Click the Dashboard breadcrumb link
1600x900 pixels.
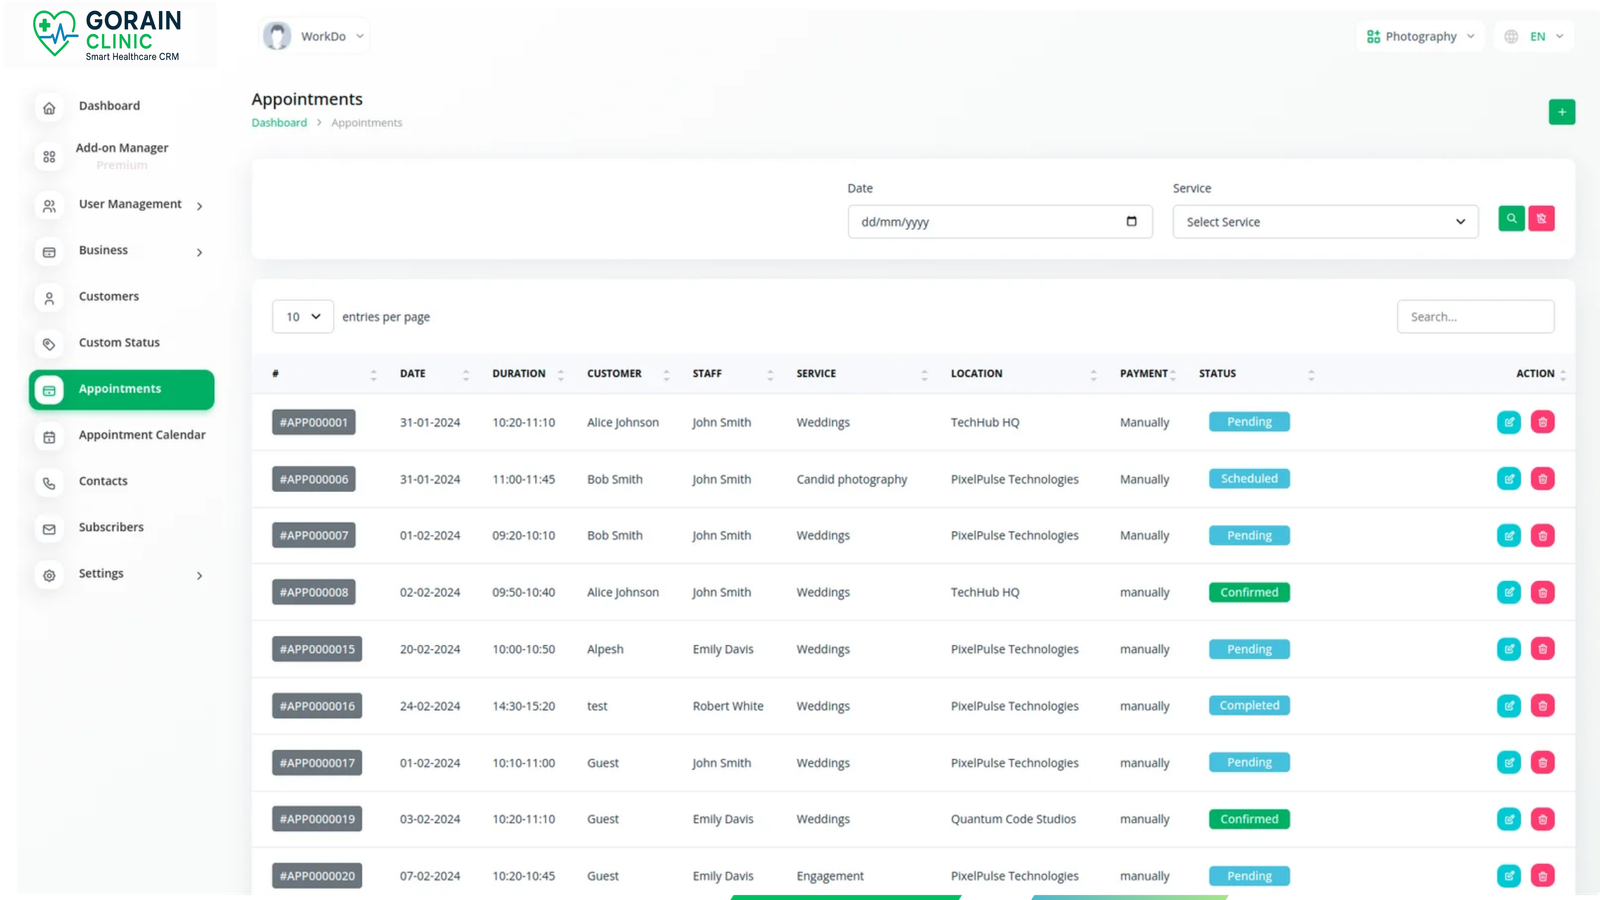[279, 123]
